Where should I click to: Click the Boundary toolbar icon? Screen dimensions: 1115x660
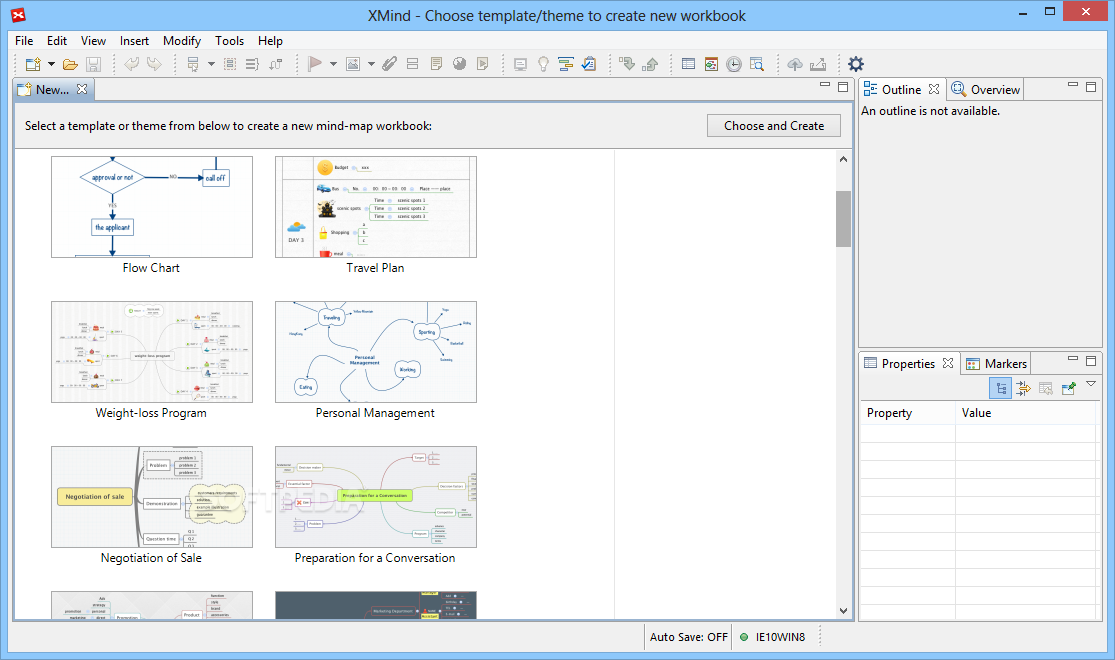230,64
